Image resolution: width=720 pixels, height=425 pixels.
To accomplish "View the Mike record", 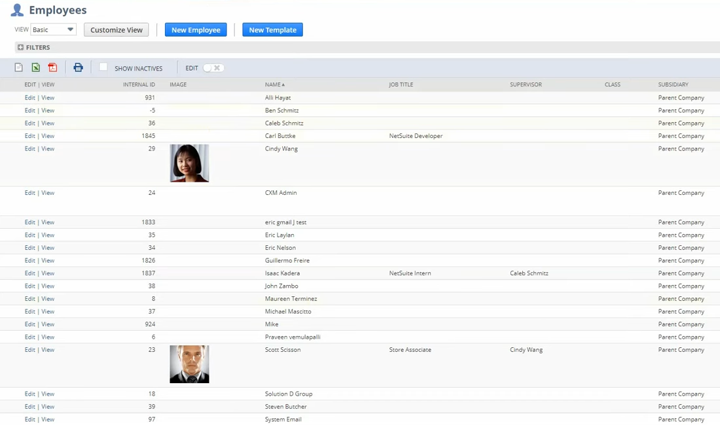I will coord(48,324).
